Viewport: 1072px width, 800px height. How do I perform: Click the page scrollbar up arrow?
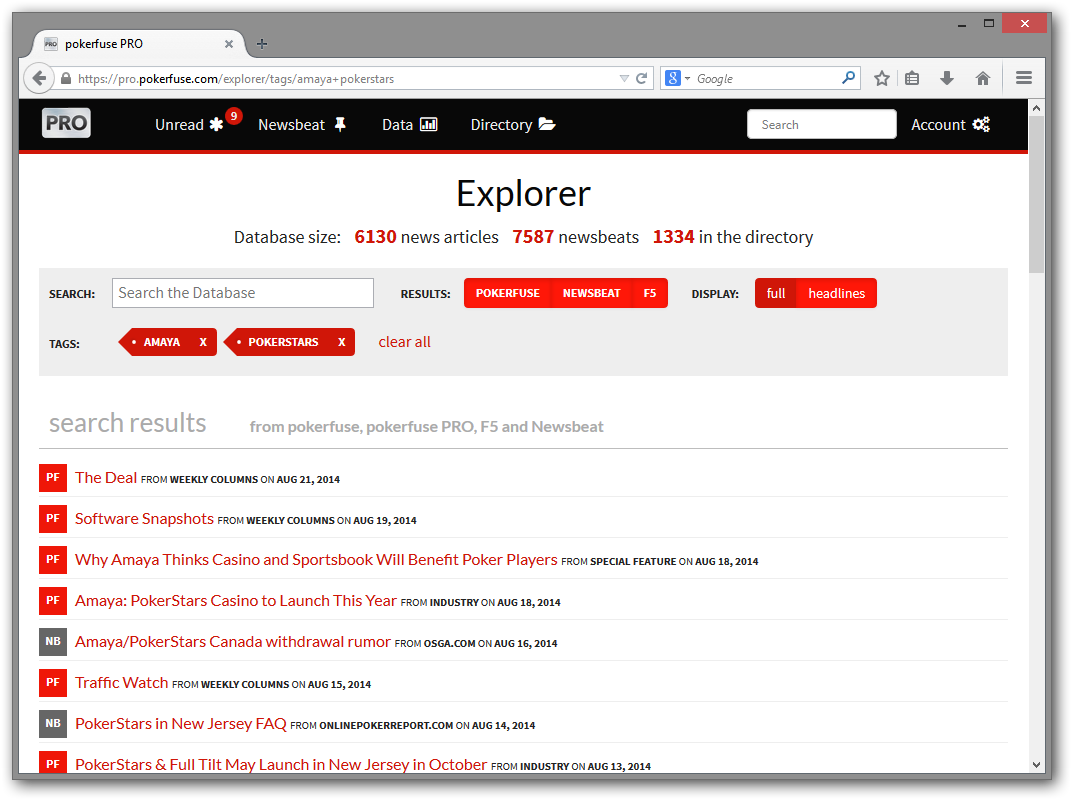coord(1036,108)
